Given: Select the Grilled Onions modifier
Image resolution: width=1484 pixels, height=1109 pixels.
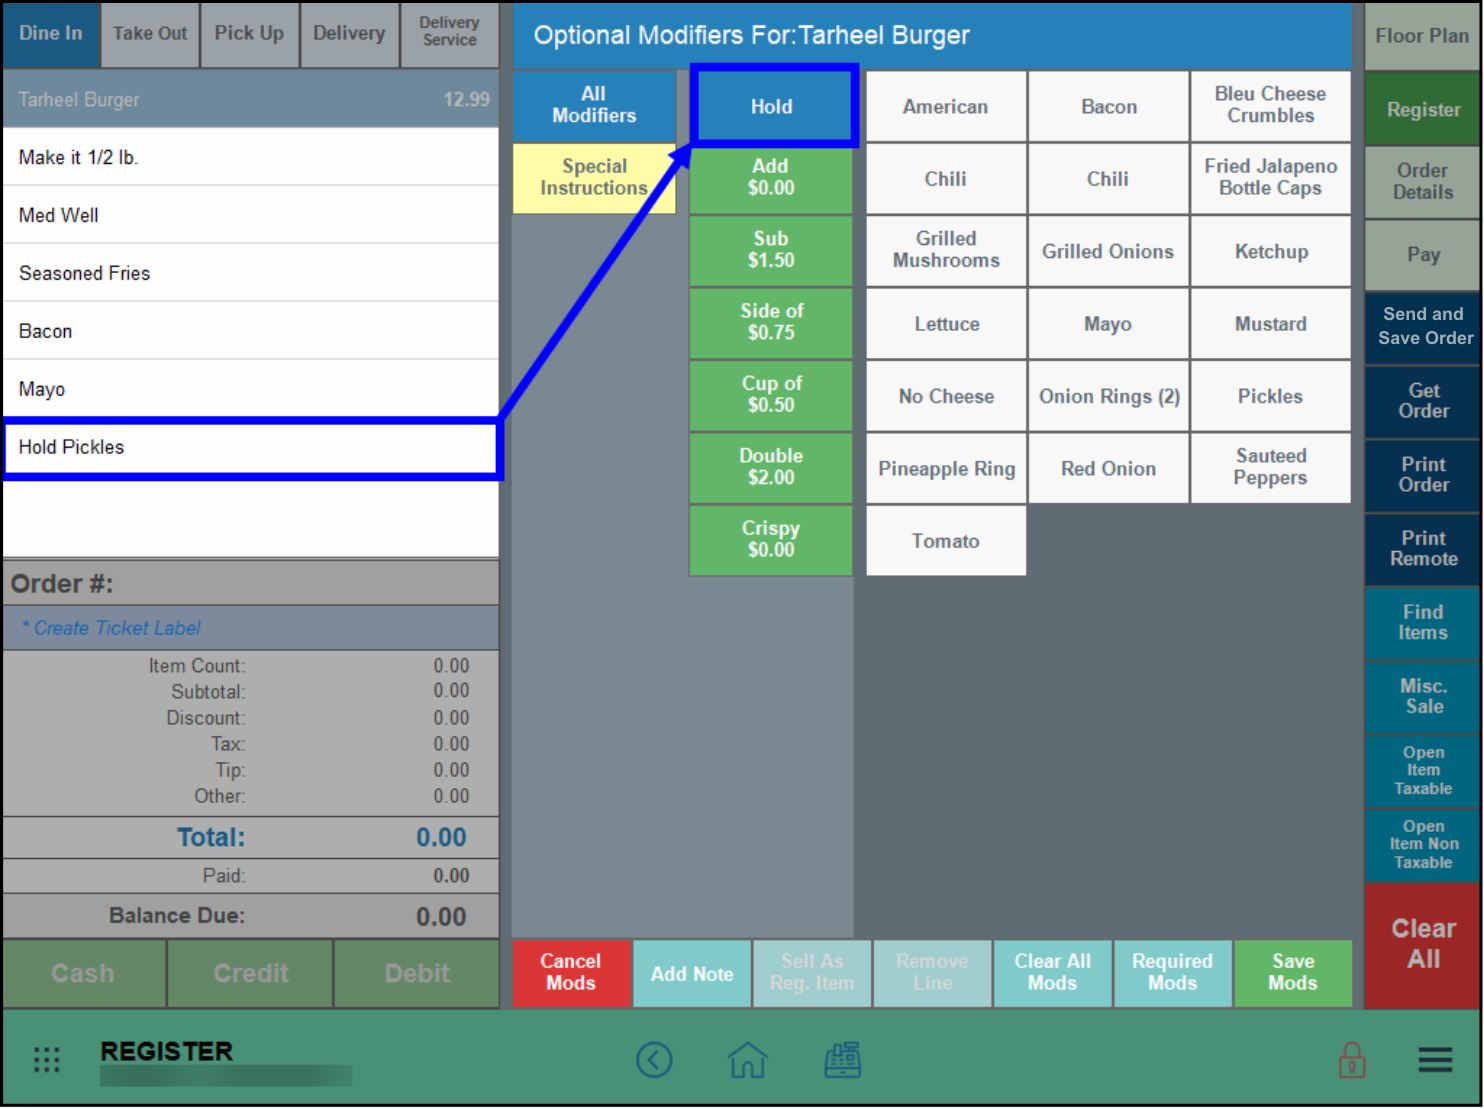Looking at the screenshot, I should coord(1107,251).
